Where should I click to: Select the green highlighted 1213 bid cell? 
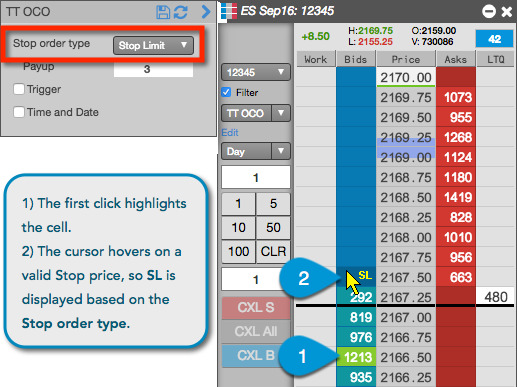356,357
